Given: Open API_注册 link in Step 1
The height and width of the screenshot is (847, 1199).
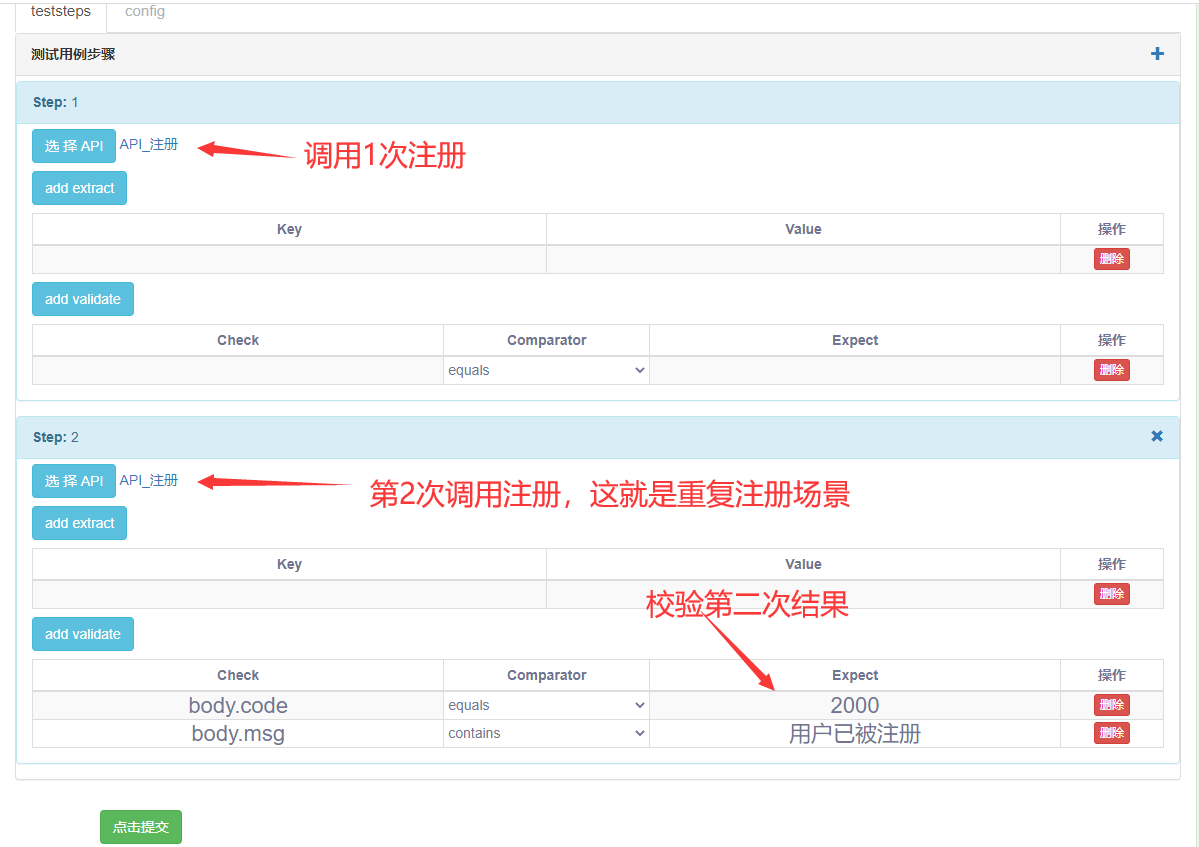Looking at the screenshot, I should coord(148,144).
